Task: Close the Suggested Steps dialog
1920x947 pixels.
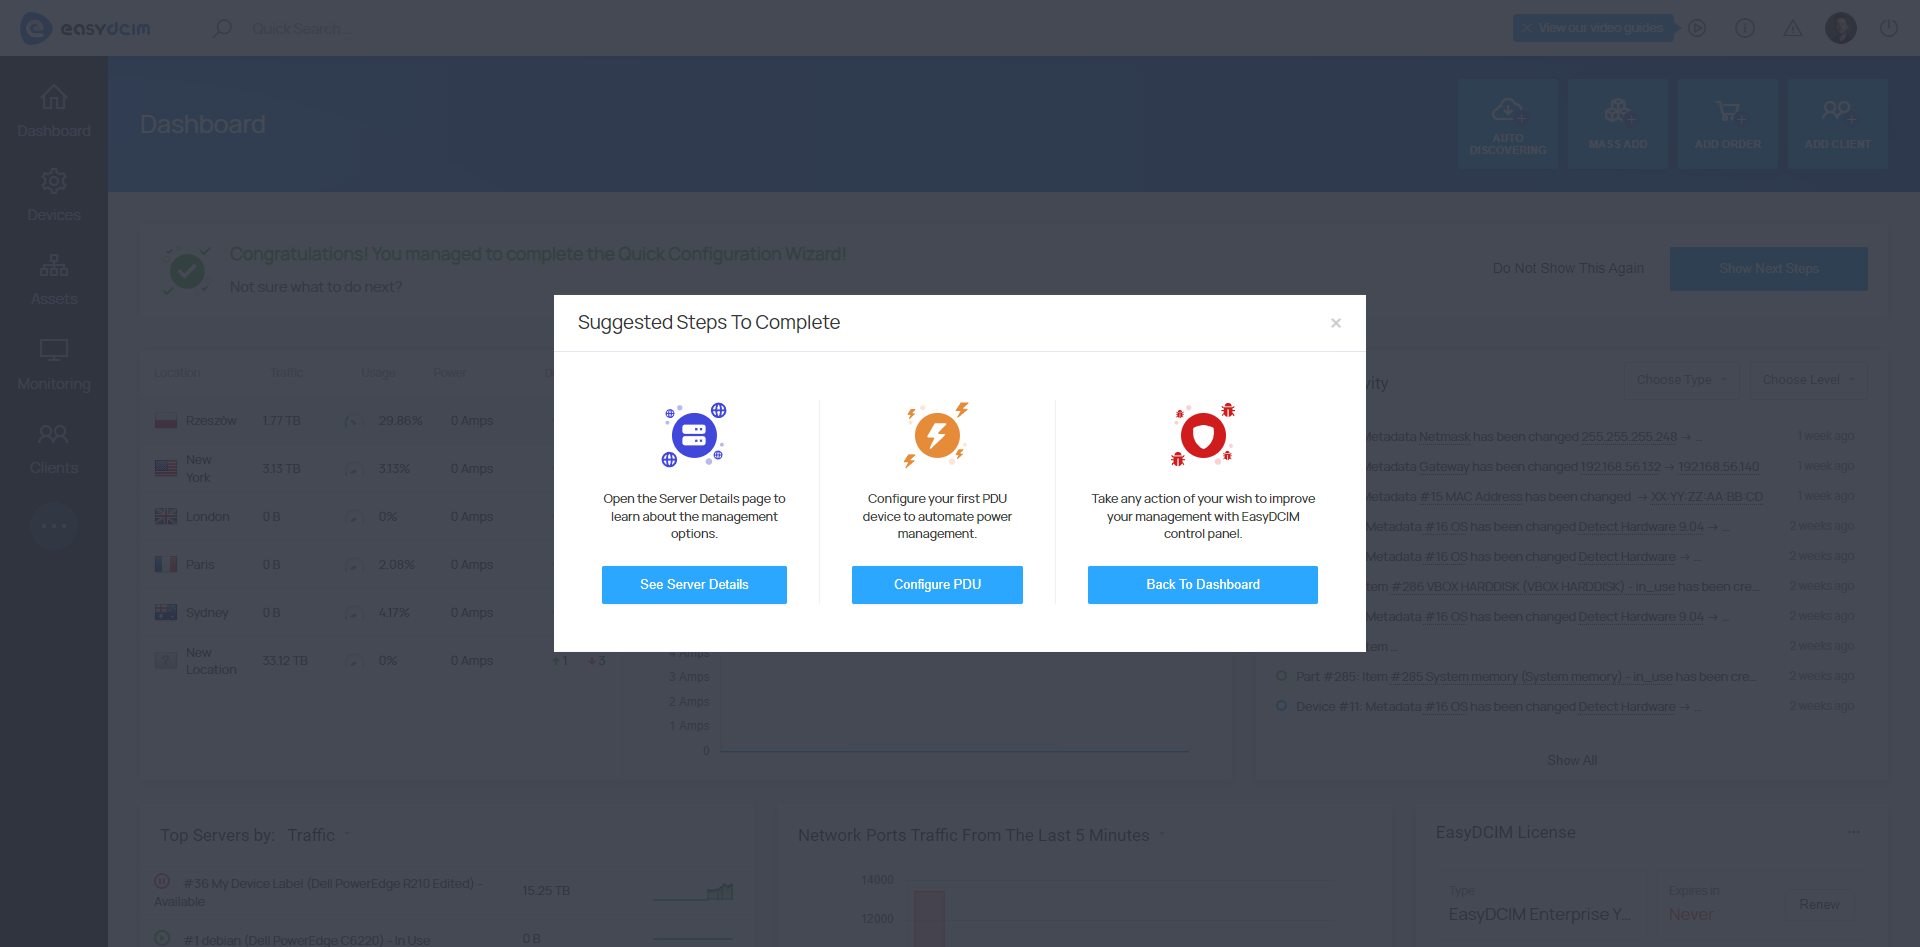Action: click(x=1336, y=323)
